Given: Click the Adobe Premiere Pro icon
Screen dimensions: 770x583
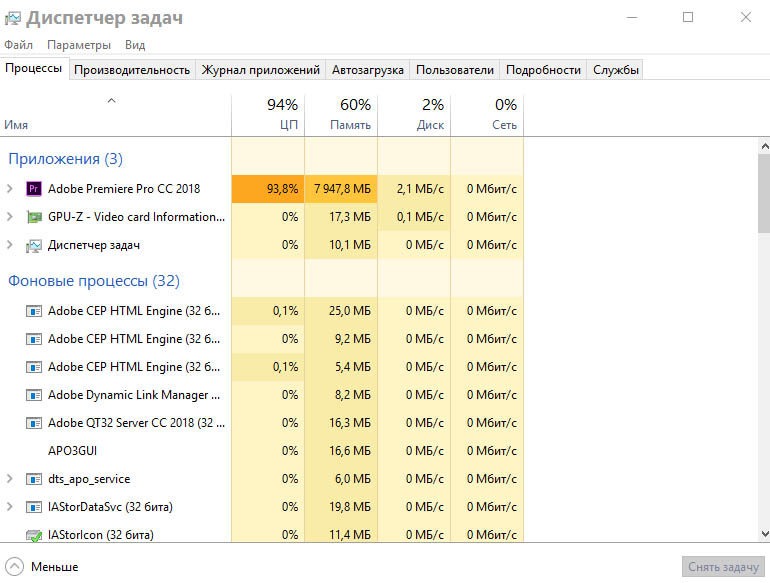Looking at the screenshot, I should [x=33, y=189].
